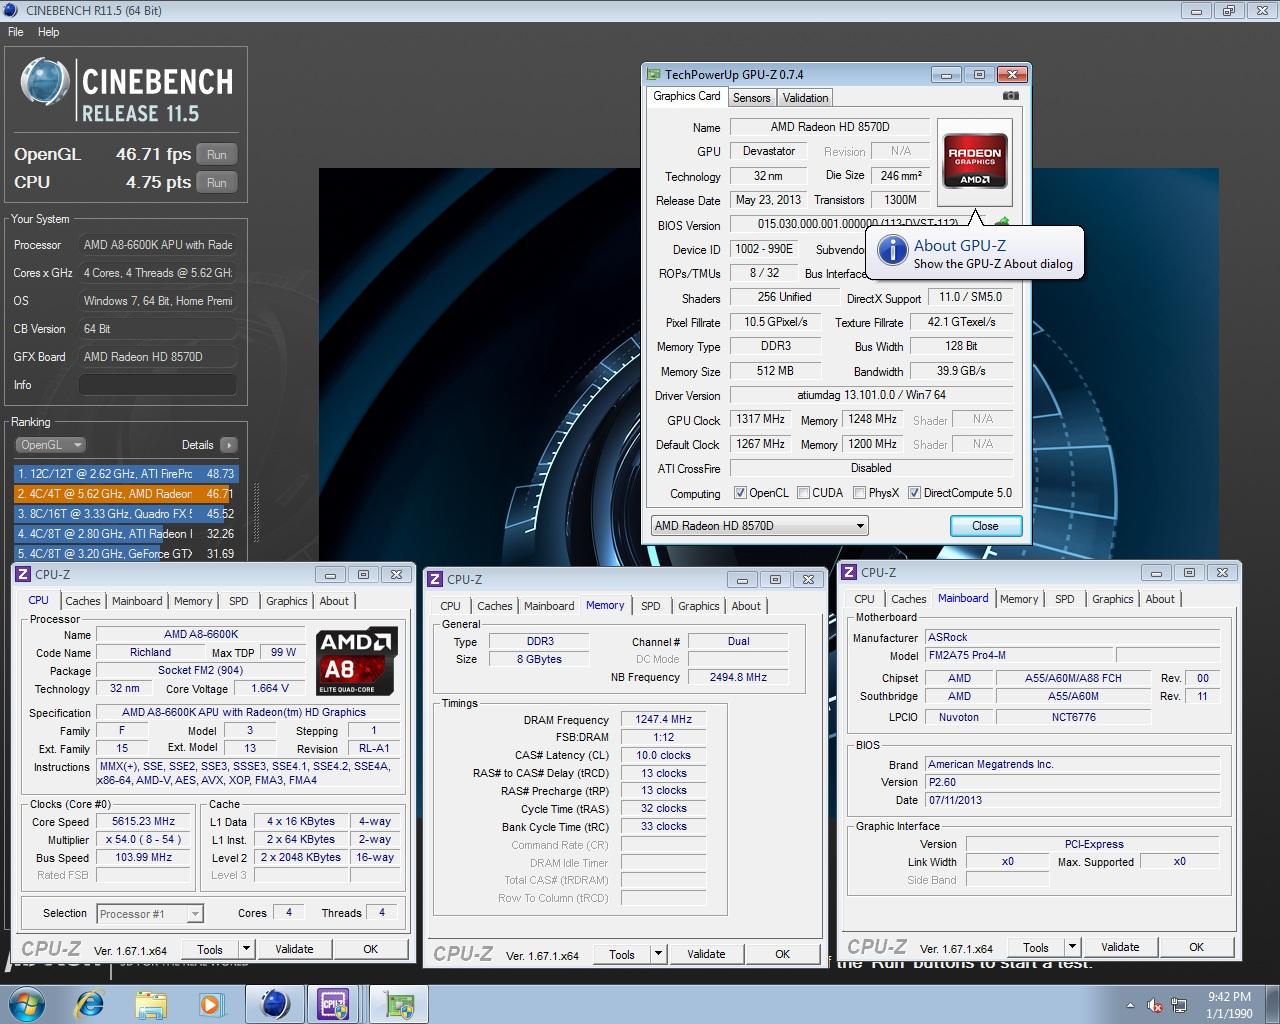Click the ranking list scrollbar in Cinebench
The image size is (1280, 1024).
257,513
